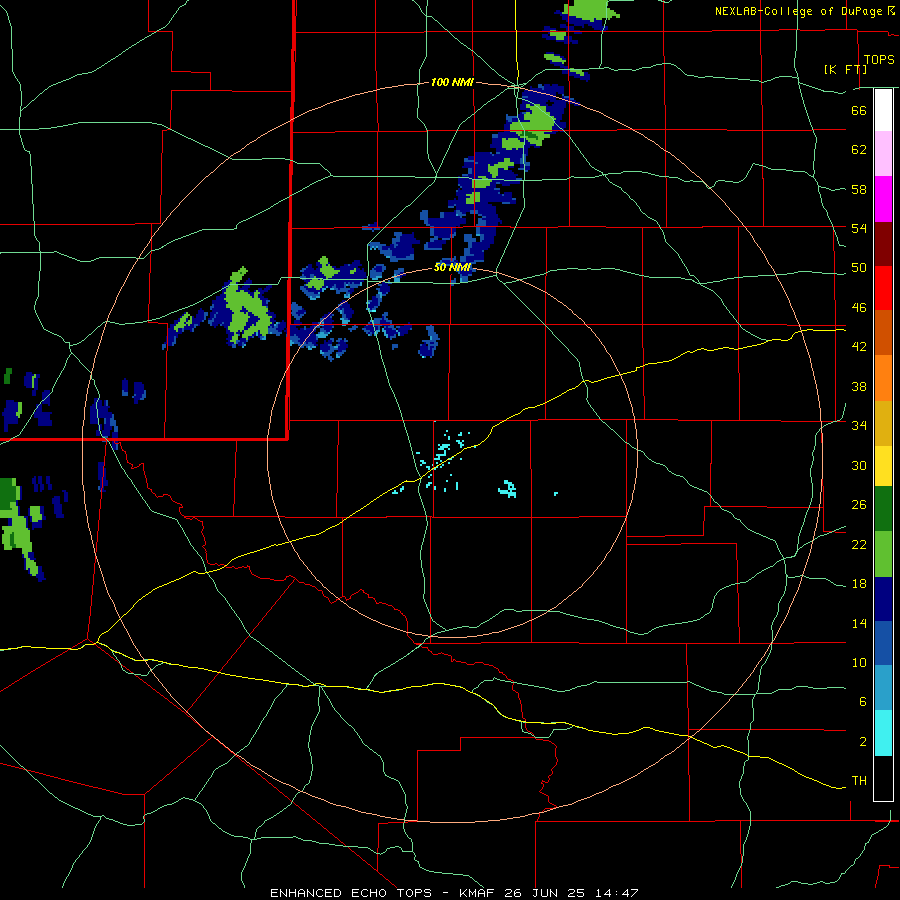The width and height of the screenshot is (900, 900).
Task: Select the 58 scale value
Action: point(859,189)
